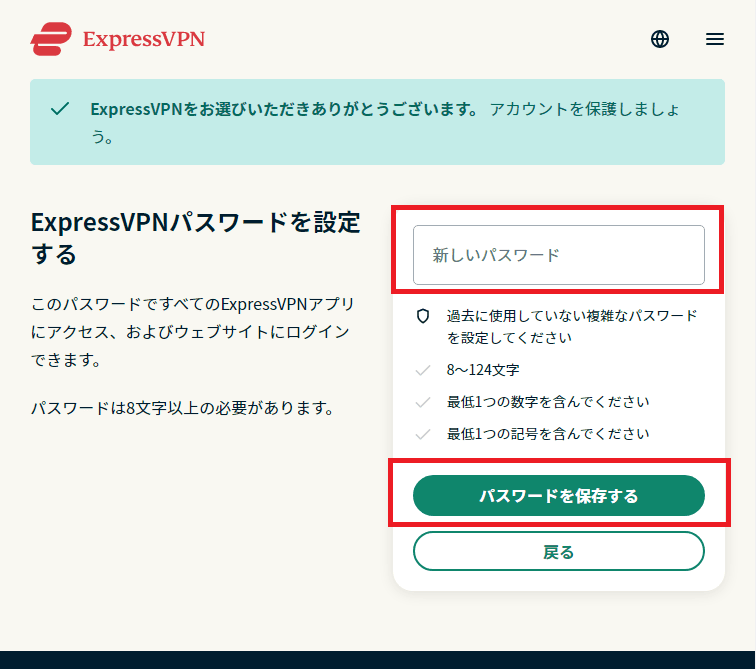Image resolution: width=756 pixels, height=669 pixels.
Task: Click the 戻る button
Action: (558, 551)
